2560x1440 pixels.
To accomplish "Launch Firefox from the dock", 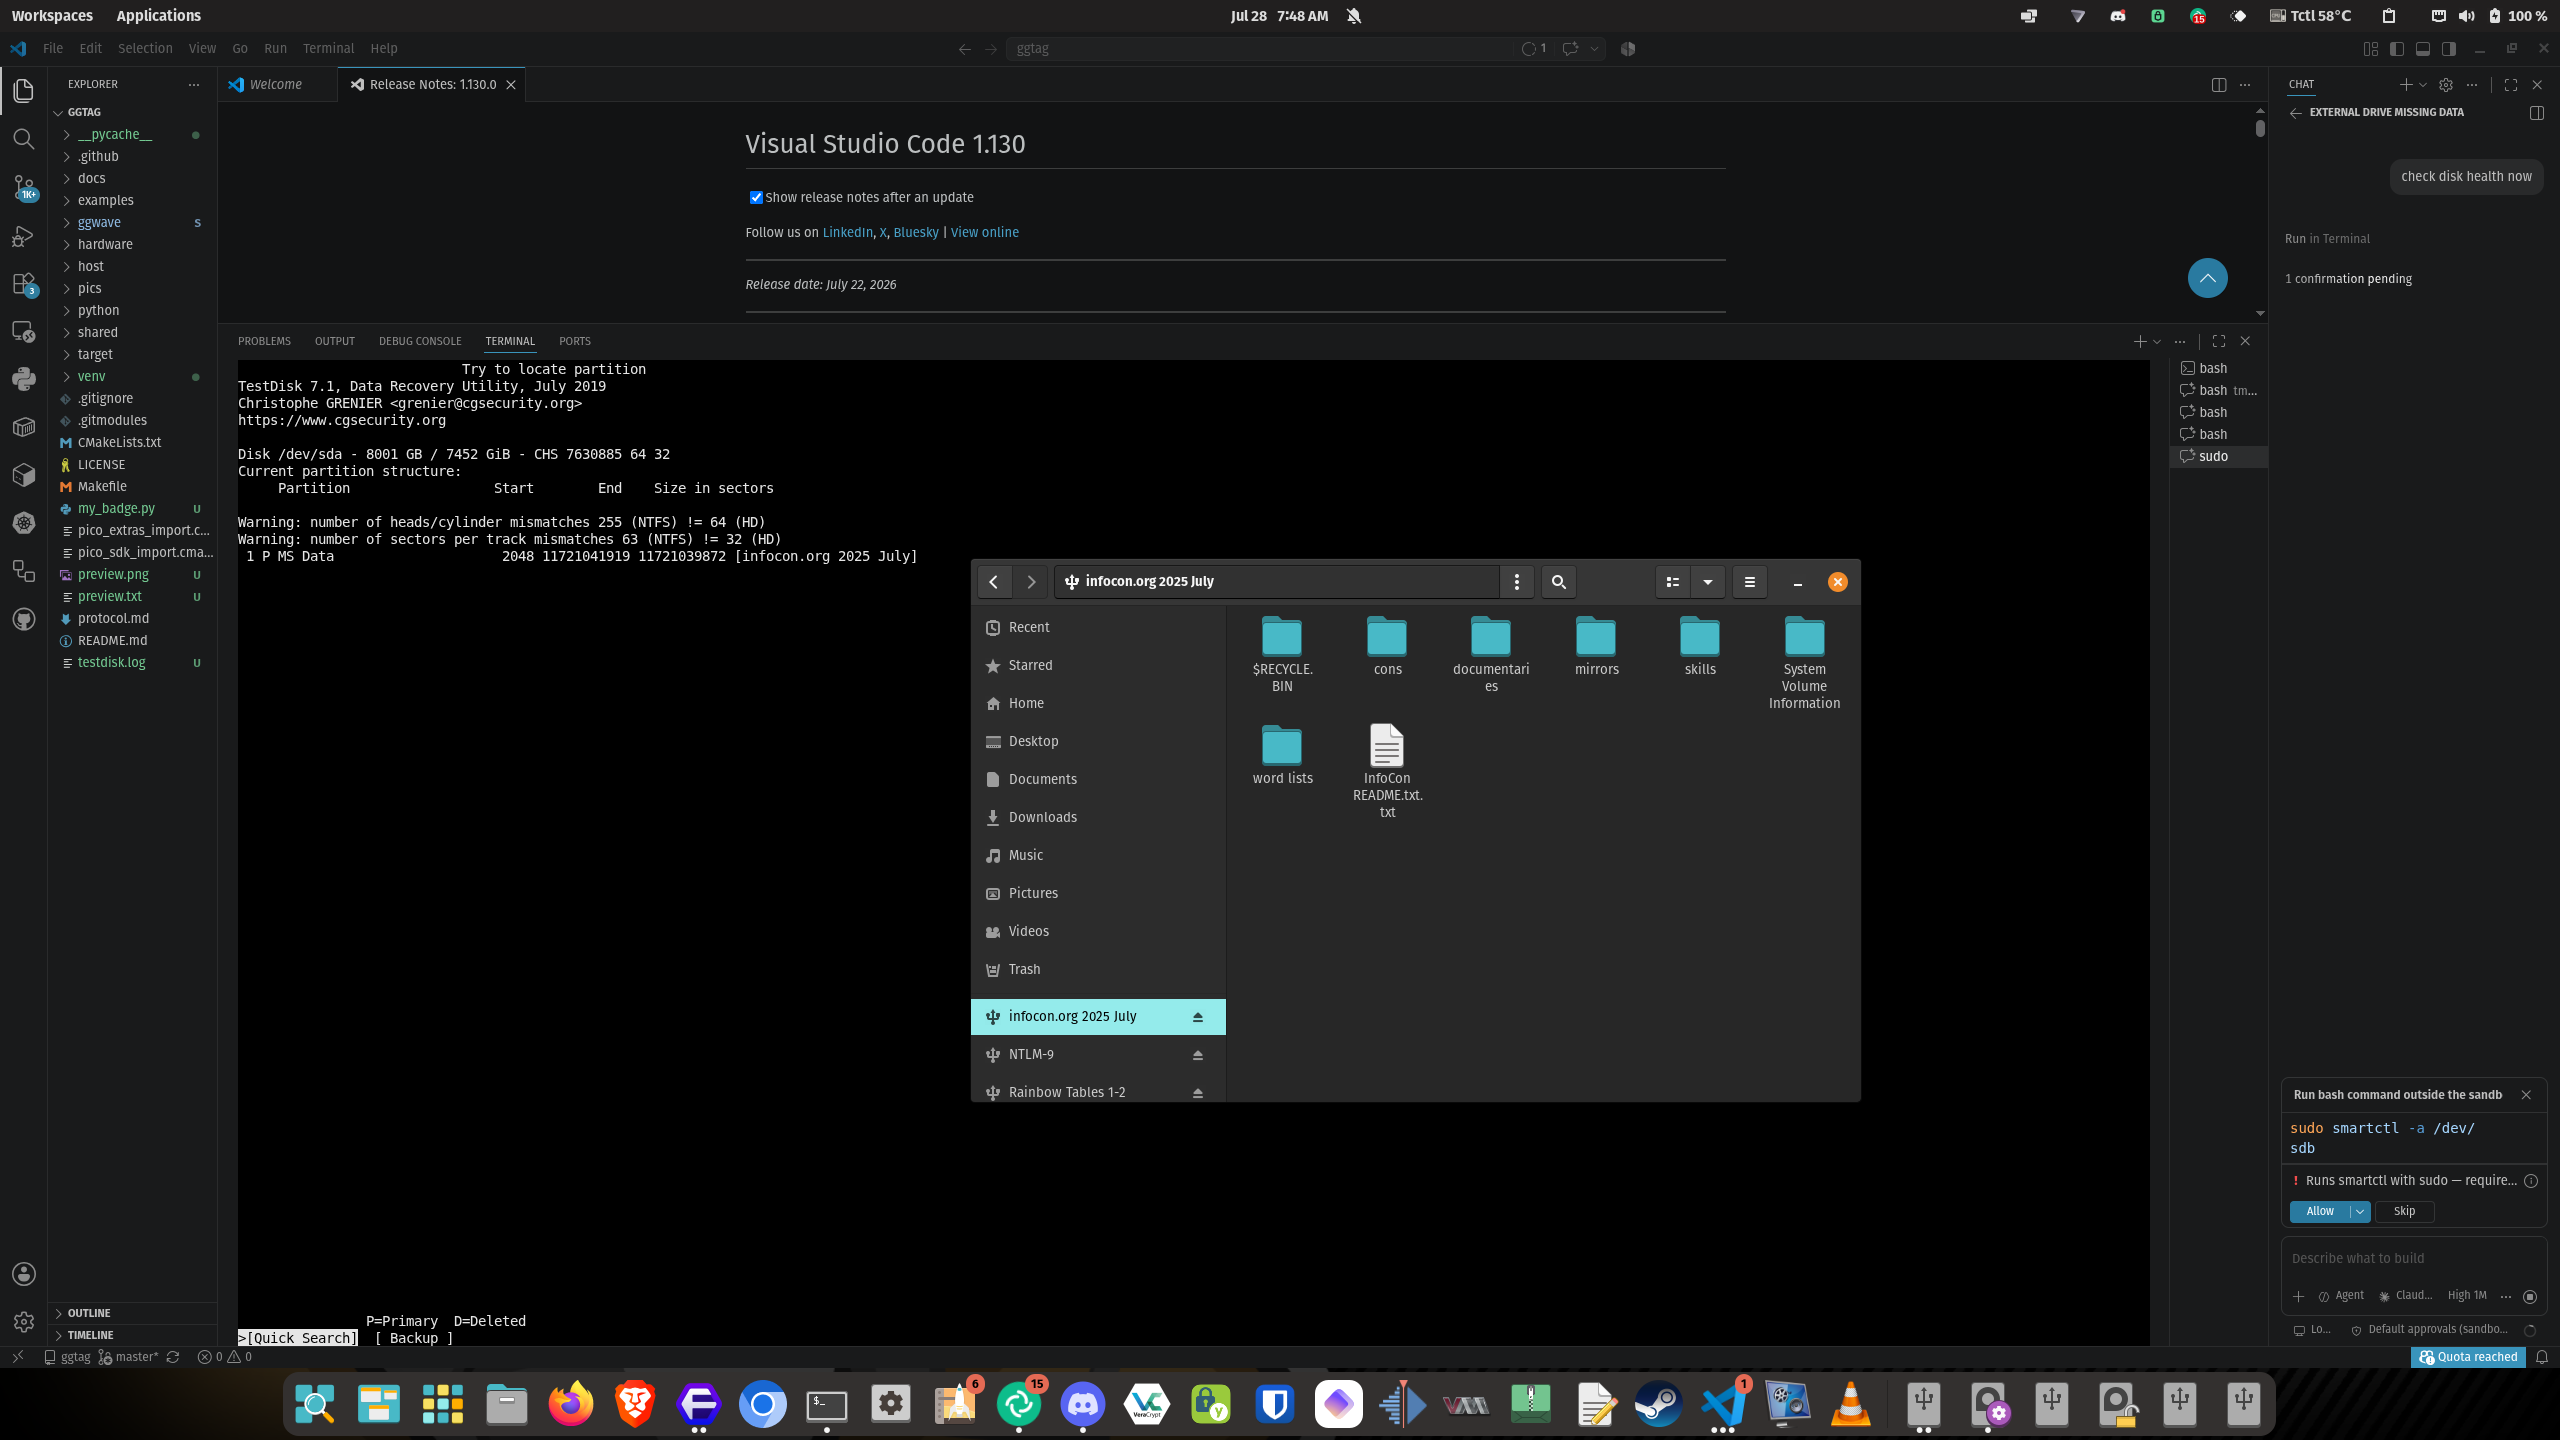I will pyautogui.click(x=570, y=1405).
